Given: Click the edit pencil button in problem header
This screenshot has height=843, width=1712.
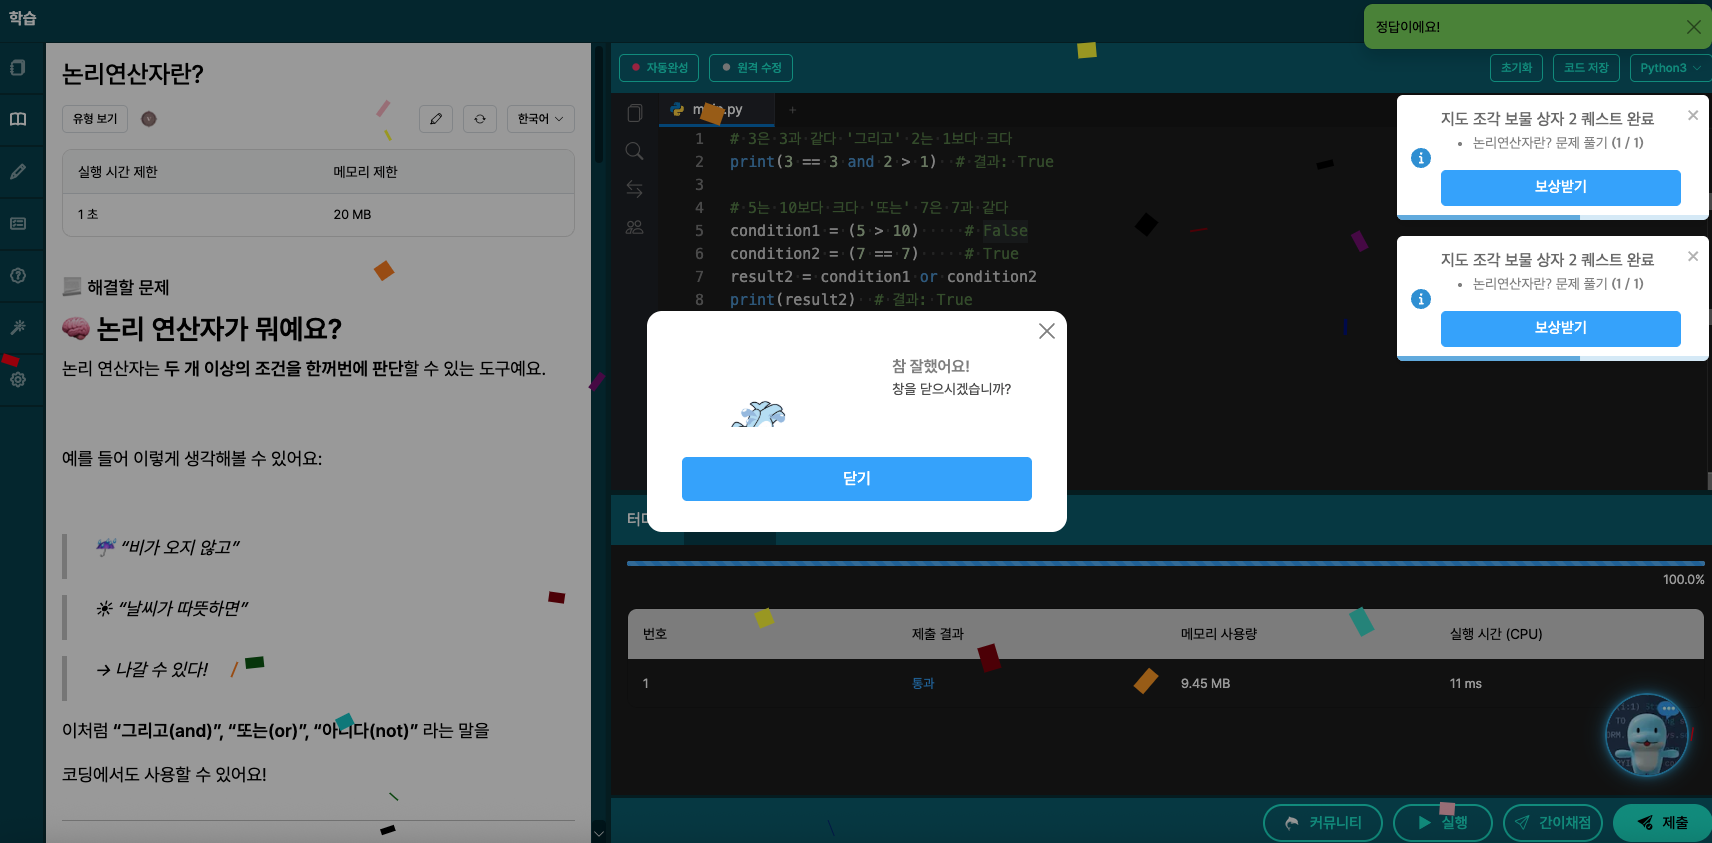Looking at the screenshot, I should point(436,119).
